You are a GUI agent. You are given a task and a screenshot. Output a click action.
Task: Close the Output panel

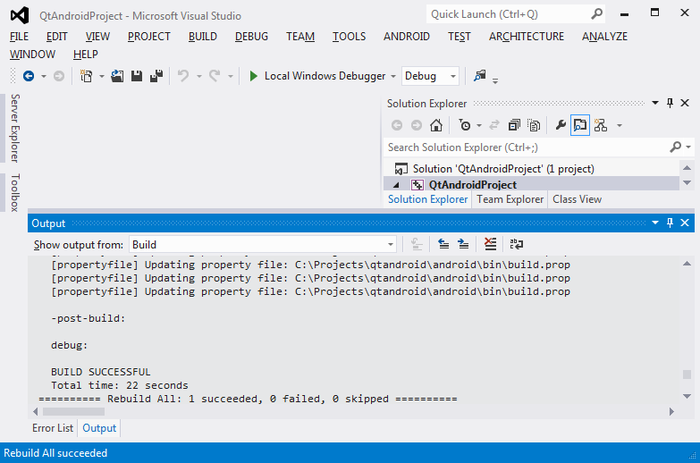pos(685,223)
